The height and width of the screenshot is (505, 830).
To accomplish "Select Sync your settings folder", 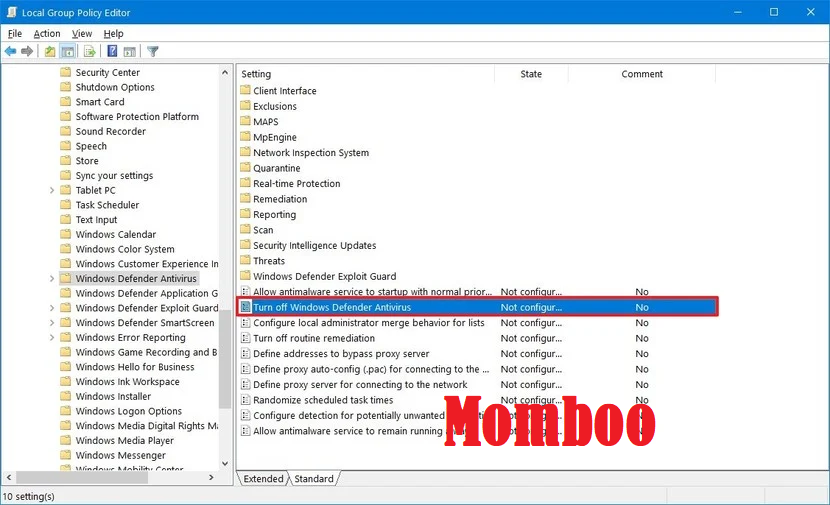I will (114, 176).
